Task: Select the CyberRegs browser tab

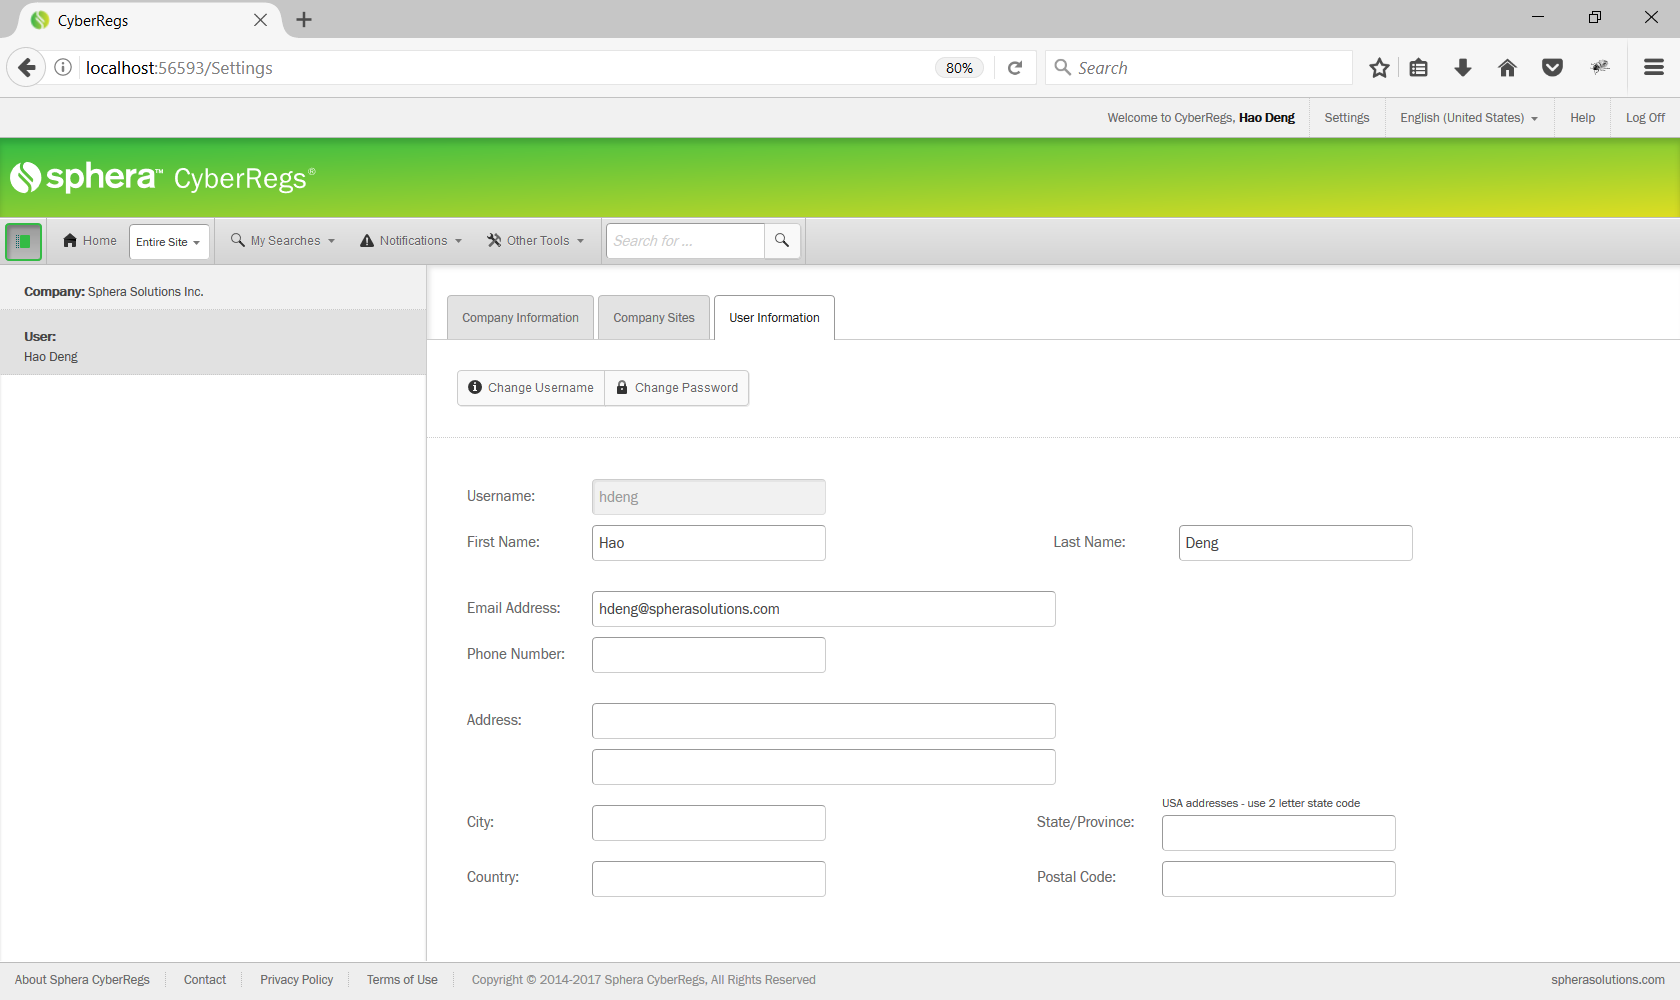Action: (x=148, y=20)
